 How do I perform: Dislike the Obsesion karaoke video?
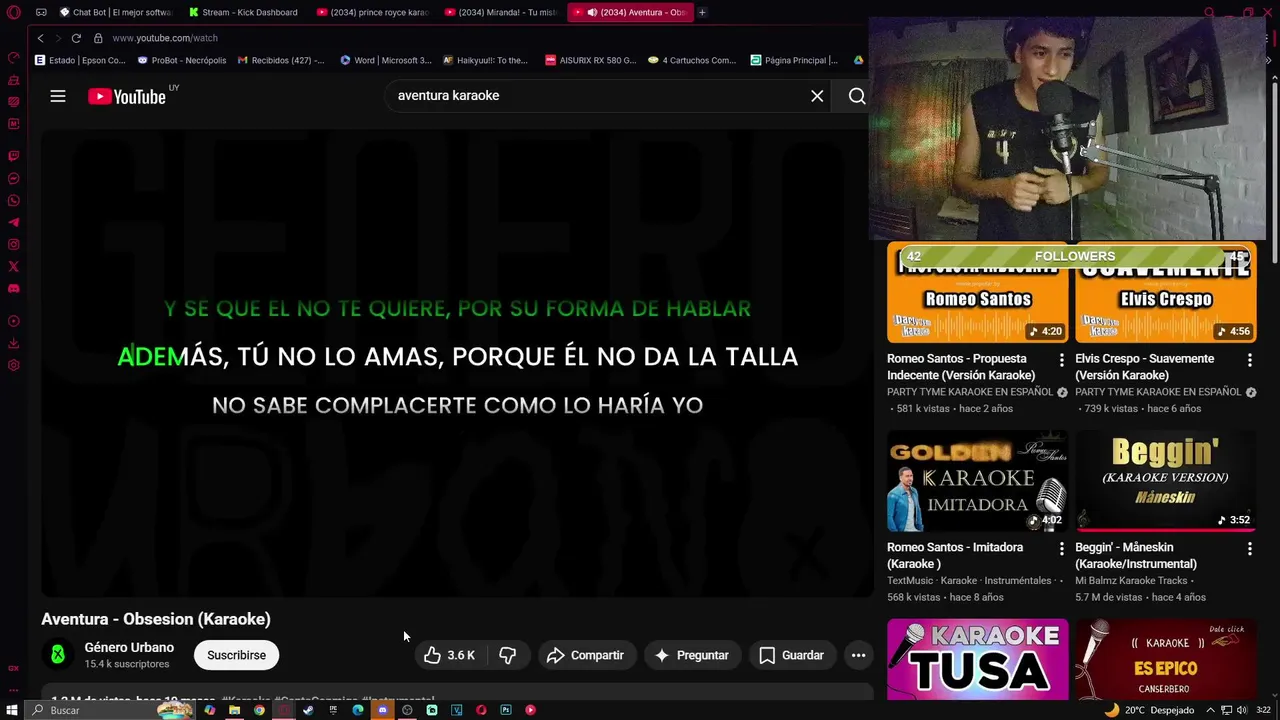click(x=508, y=655)
